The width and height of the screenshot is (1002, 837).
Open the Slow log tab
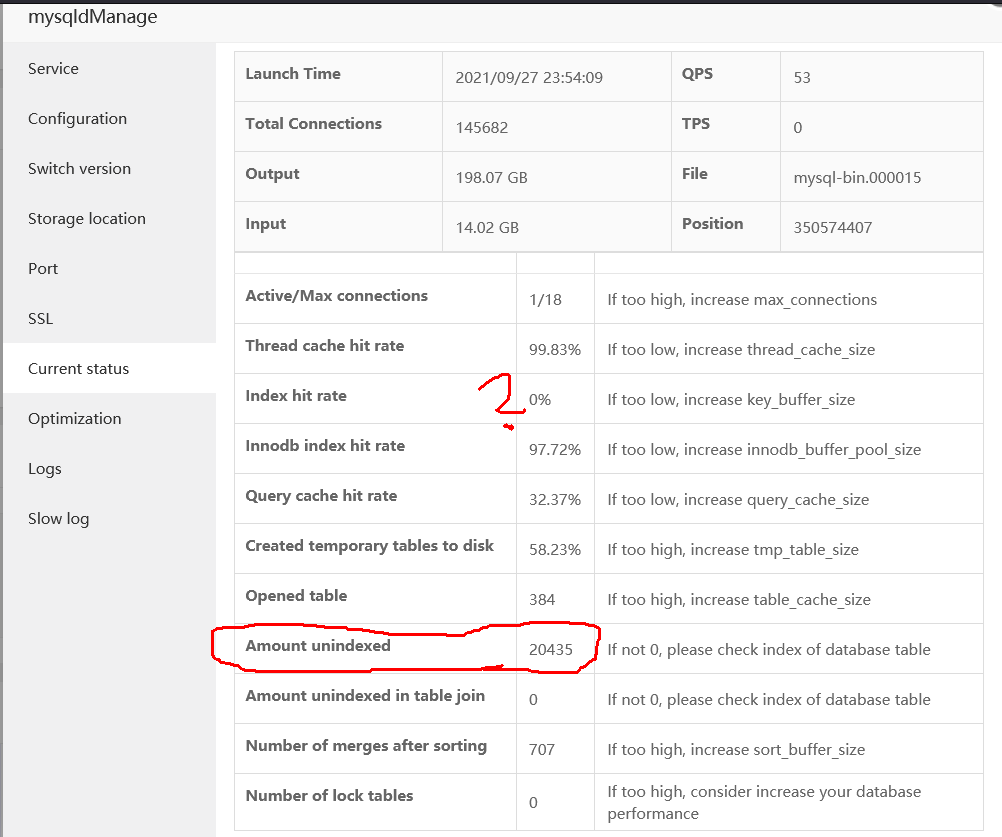click(58, 519)
